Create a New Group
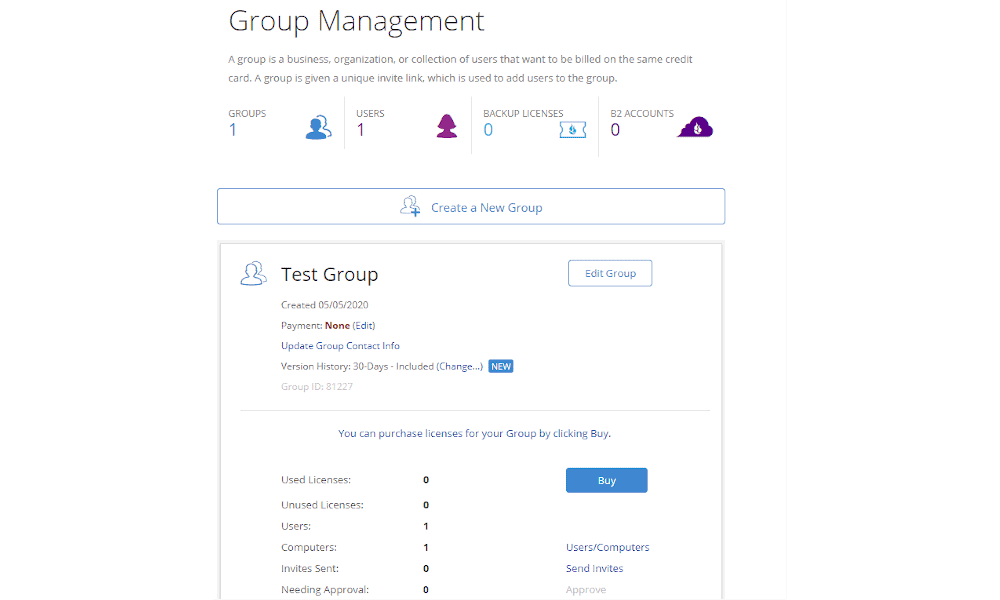Viewport: 1000px width, 600px height. coord(471,207)
